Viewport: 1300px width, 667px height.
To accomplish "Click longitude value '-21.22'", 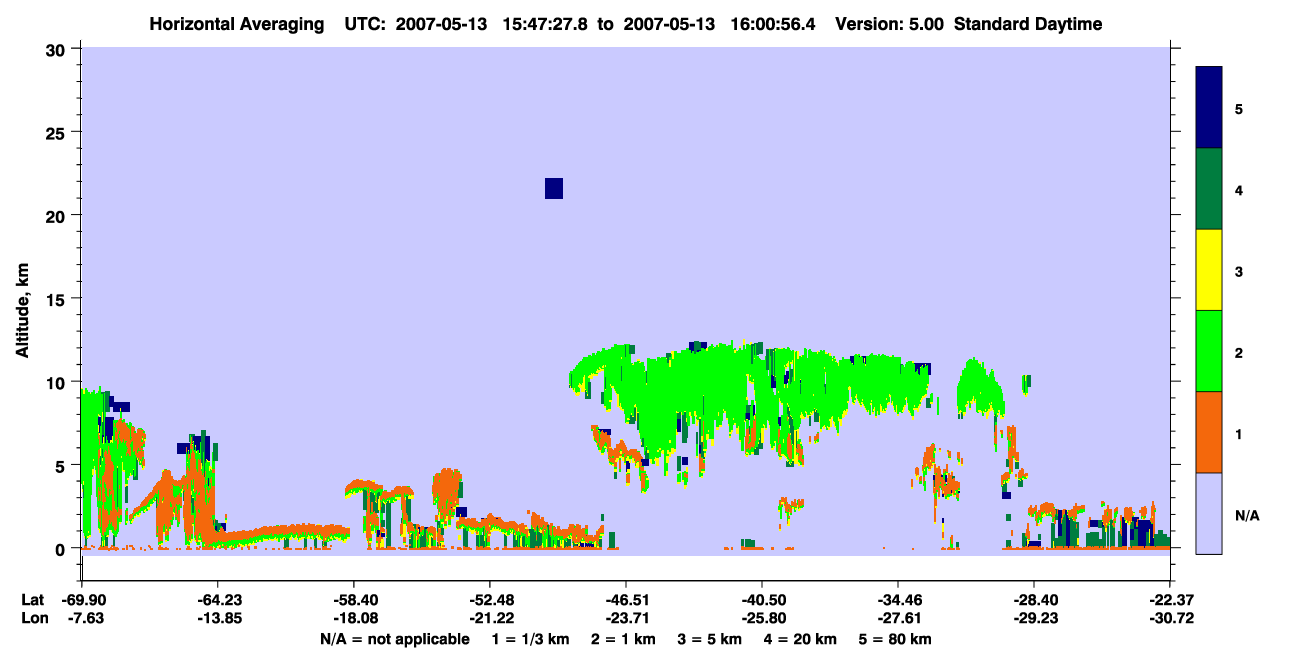I will pos(490,619).
